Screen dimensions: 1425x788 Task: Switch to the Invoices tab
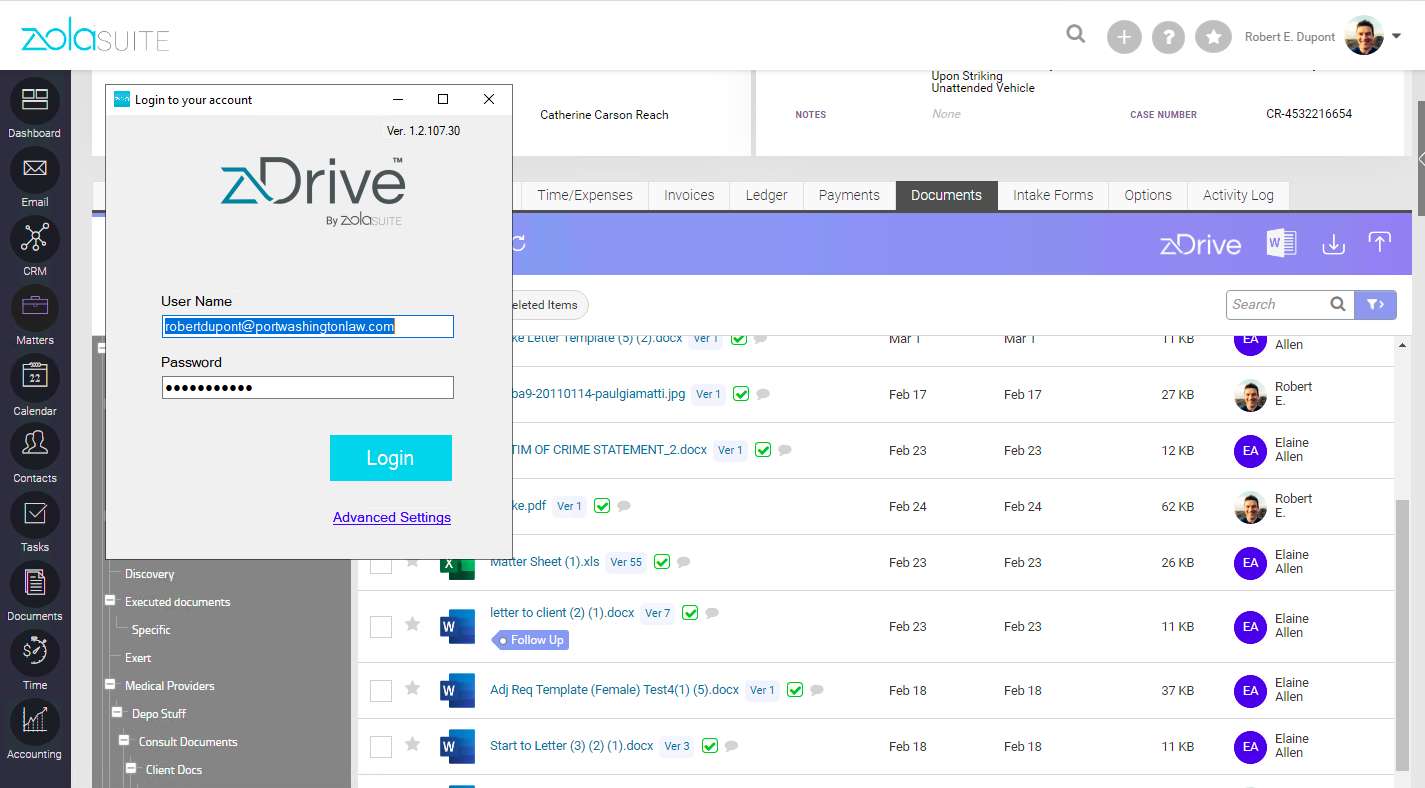coord(689,195)
